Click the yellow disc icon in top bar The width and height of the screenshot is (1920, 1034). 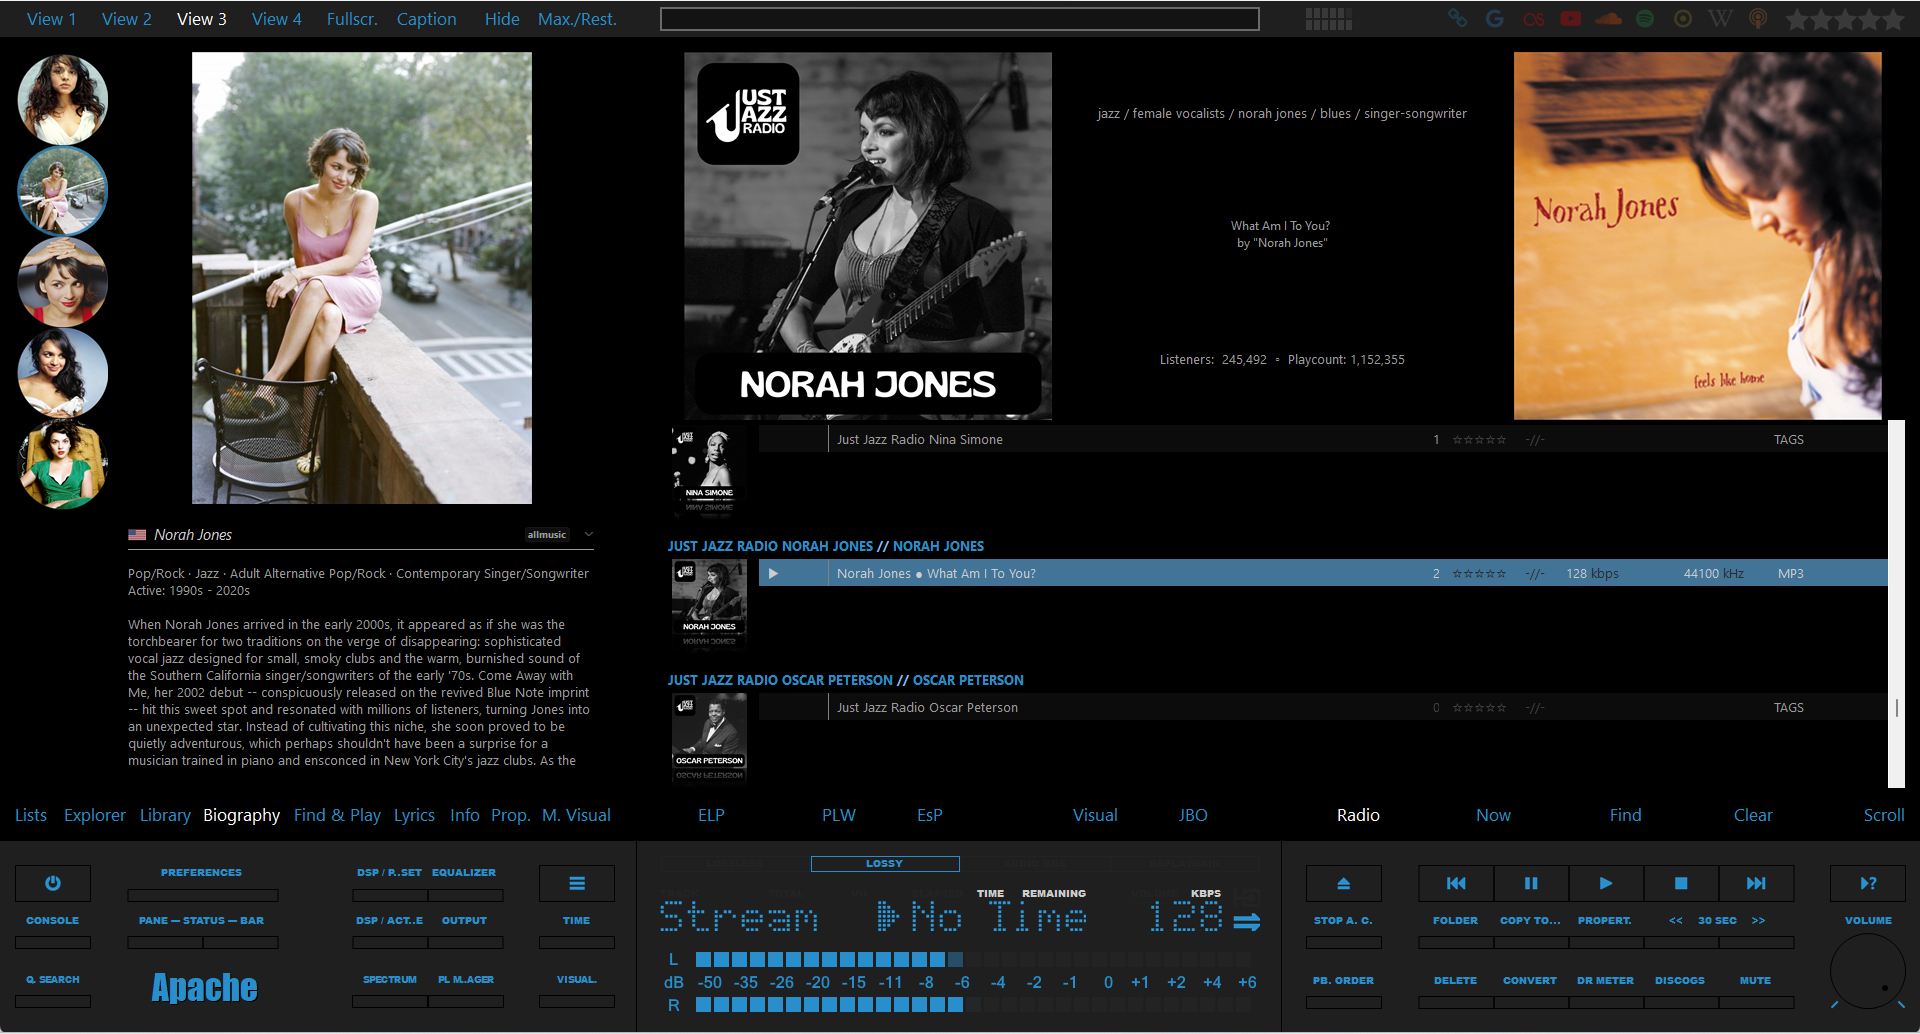[1683, 18]
